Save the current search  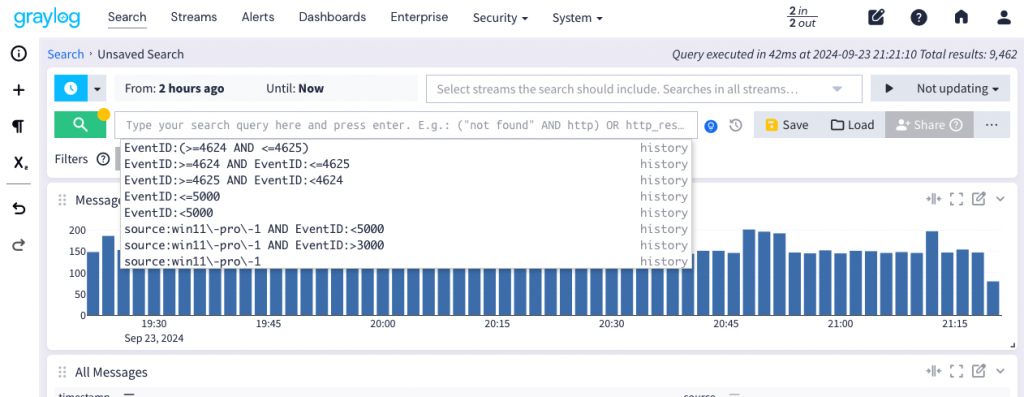pos(786,125)
